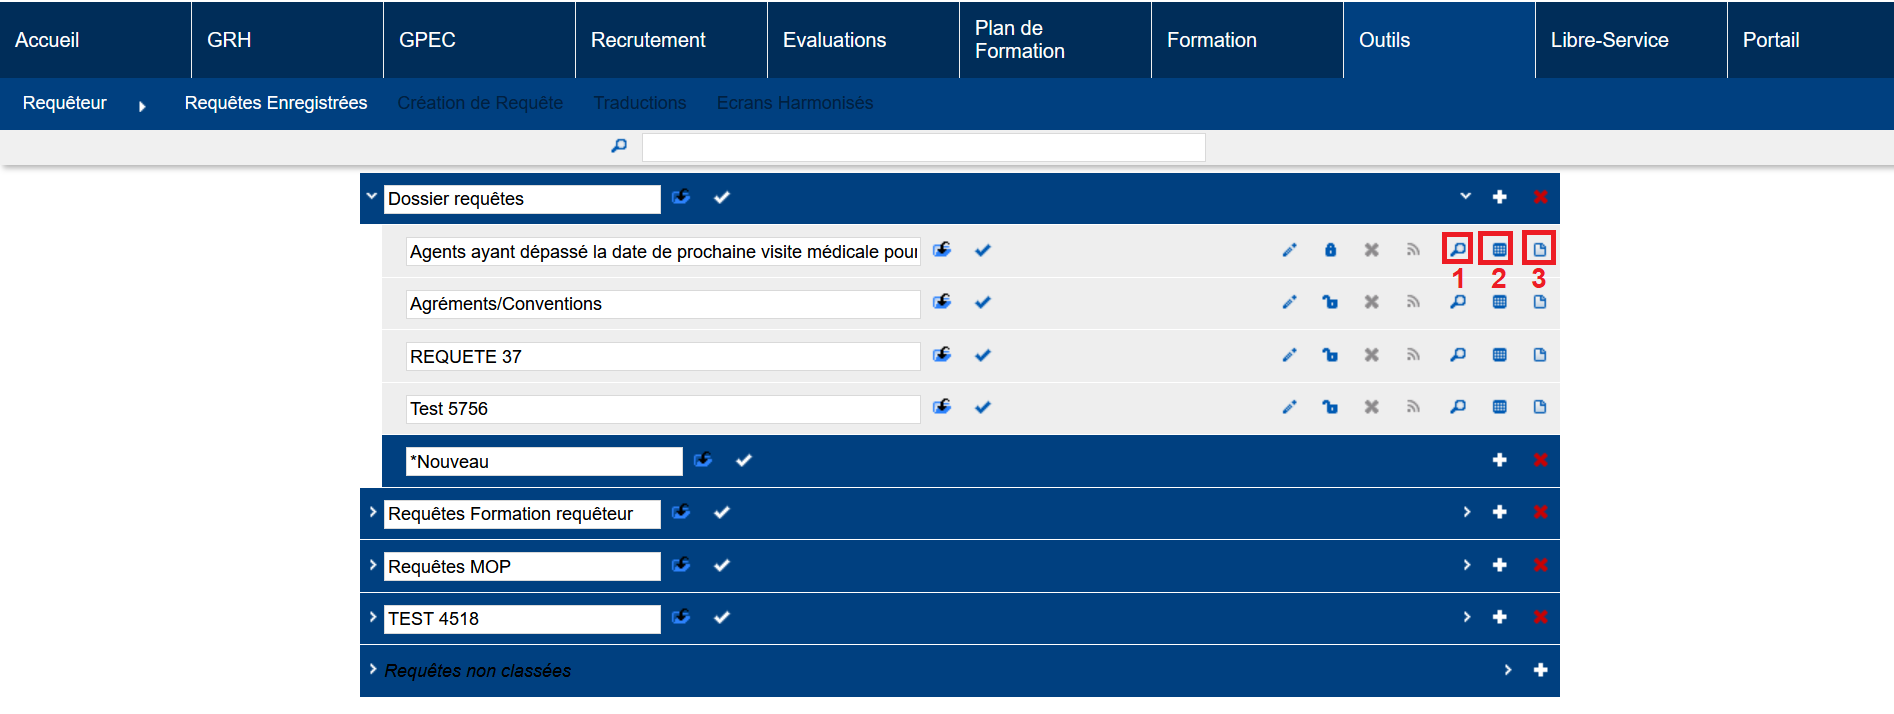Click blue checkmark next to Test 5756

click(983, 407)
